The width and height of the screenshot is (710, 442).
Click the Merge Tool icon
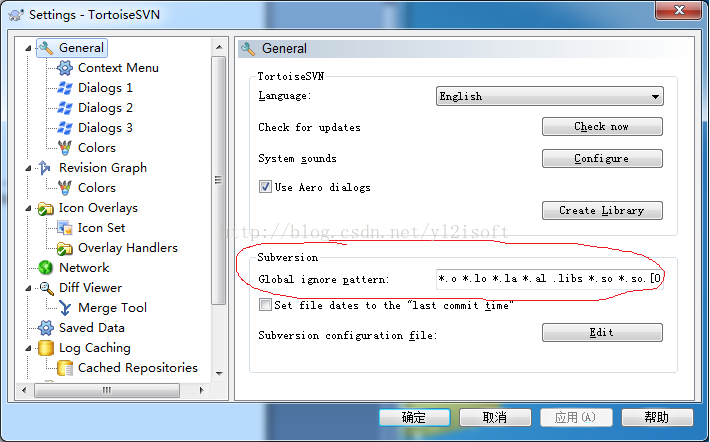65,308
